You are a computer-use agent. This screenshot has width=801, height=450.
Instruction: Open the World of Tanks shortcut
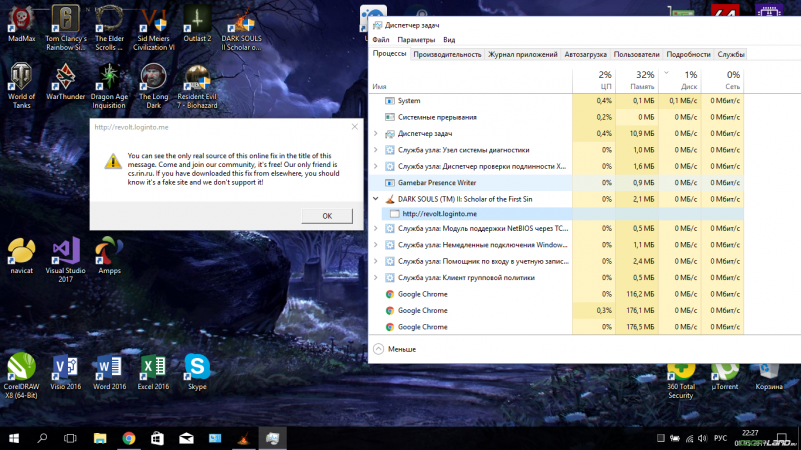pos(21,86)
